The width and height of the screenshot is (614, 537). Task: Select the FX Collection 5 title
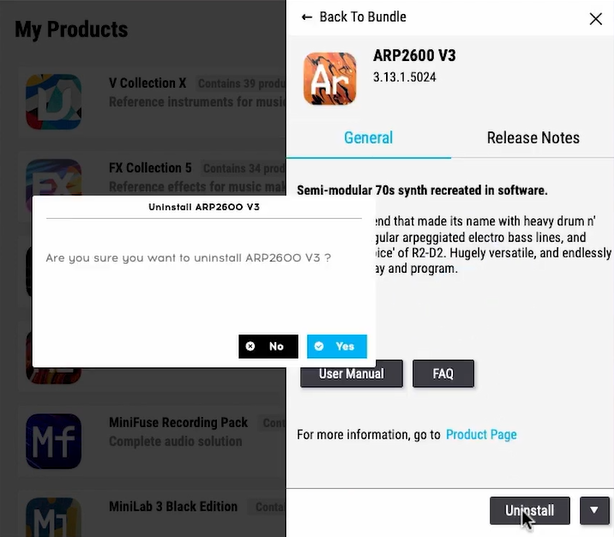coord(150,168)
